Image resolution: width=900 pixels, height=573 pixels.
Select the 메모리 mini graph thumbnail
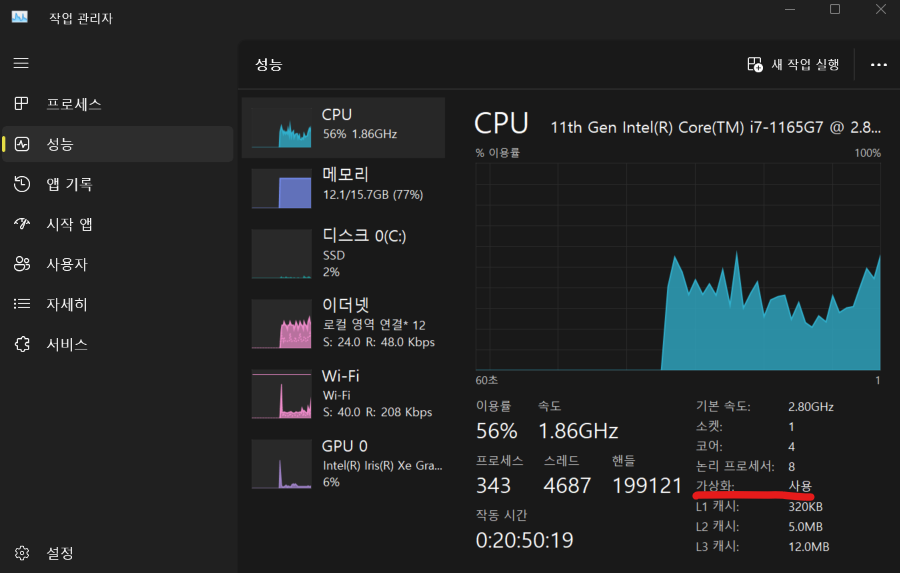pos(281,188)
